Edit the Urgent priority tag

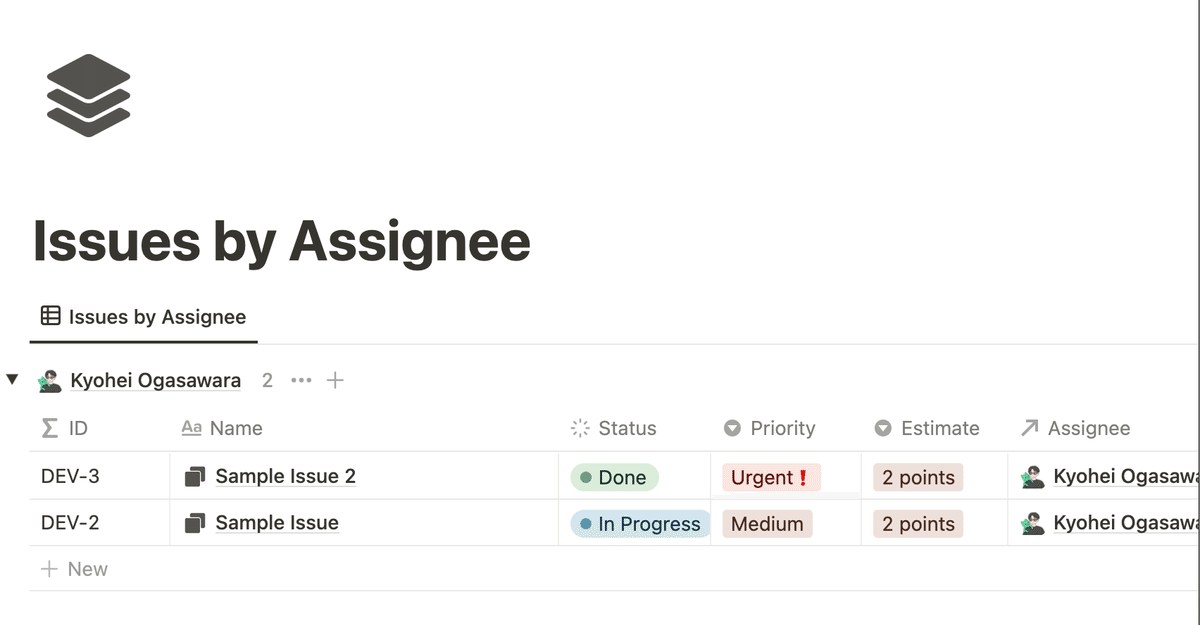coord(771,477)
